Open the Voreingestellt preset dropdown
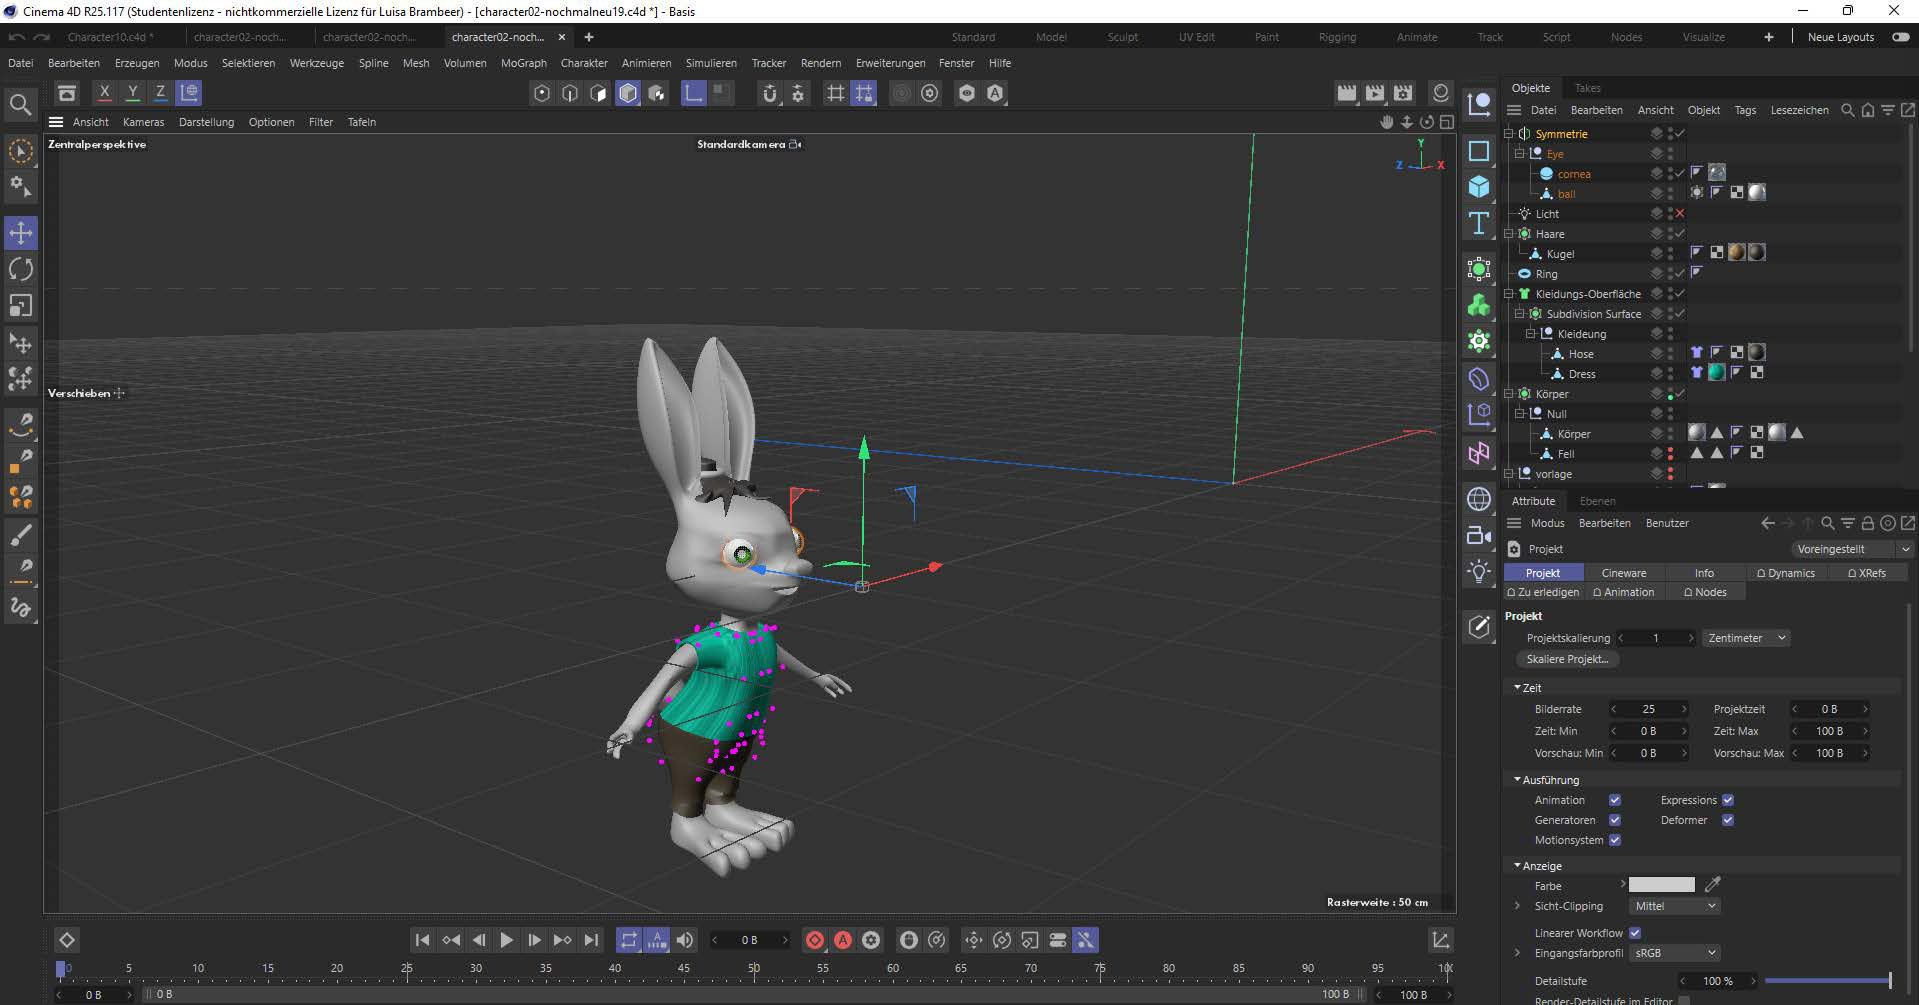This screenshot has height=1005, width=1919. (1851, 549)
